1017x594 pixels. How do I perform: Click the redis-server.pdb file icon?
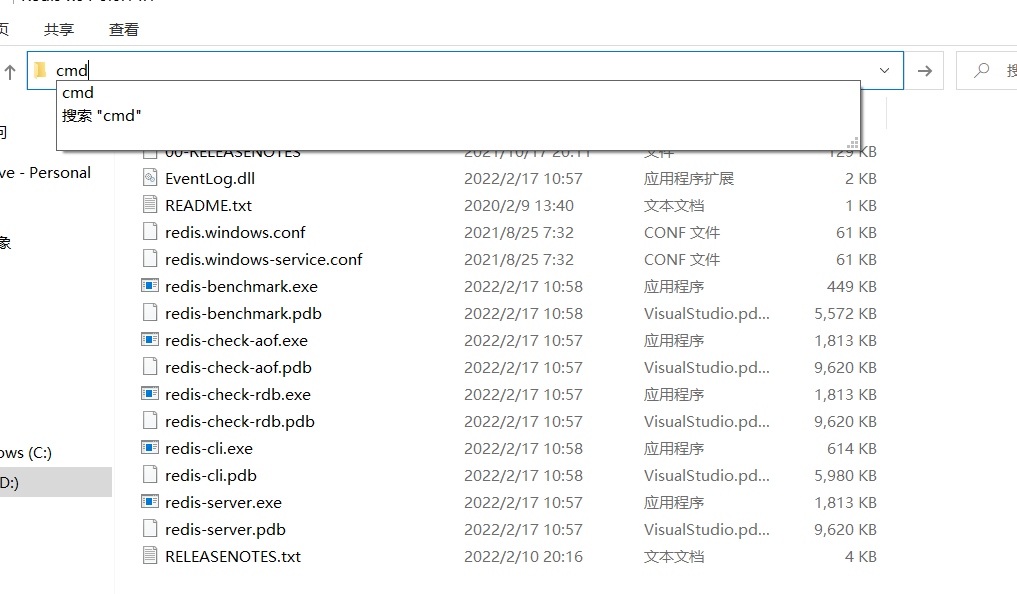pos(150,529)
